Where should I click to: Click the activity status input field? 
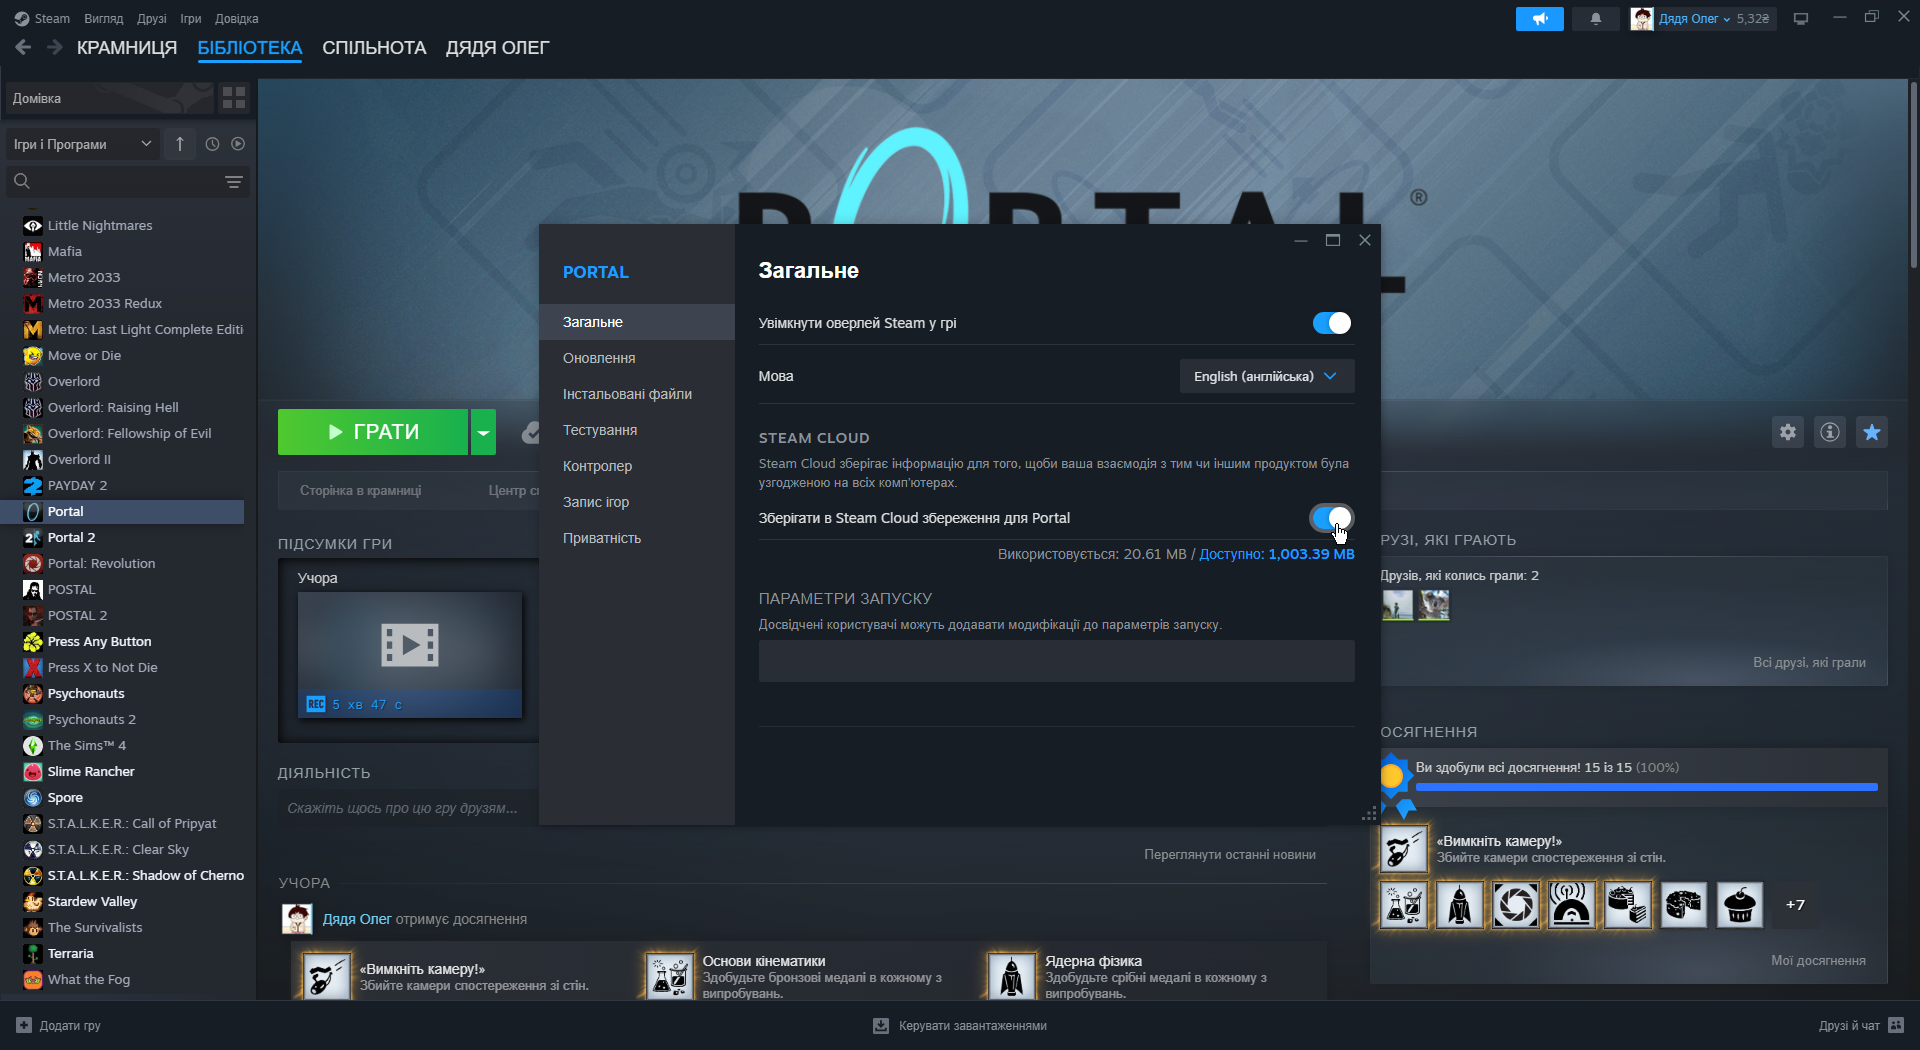point(408,808)
